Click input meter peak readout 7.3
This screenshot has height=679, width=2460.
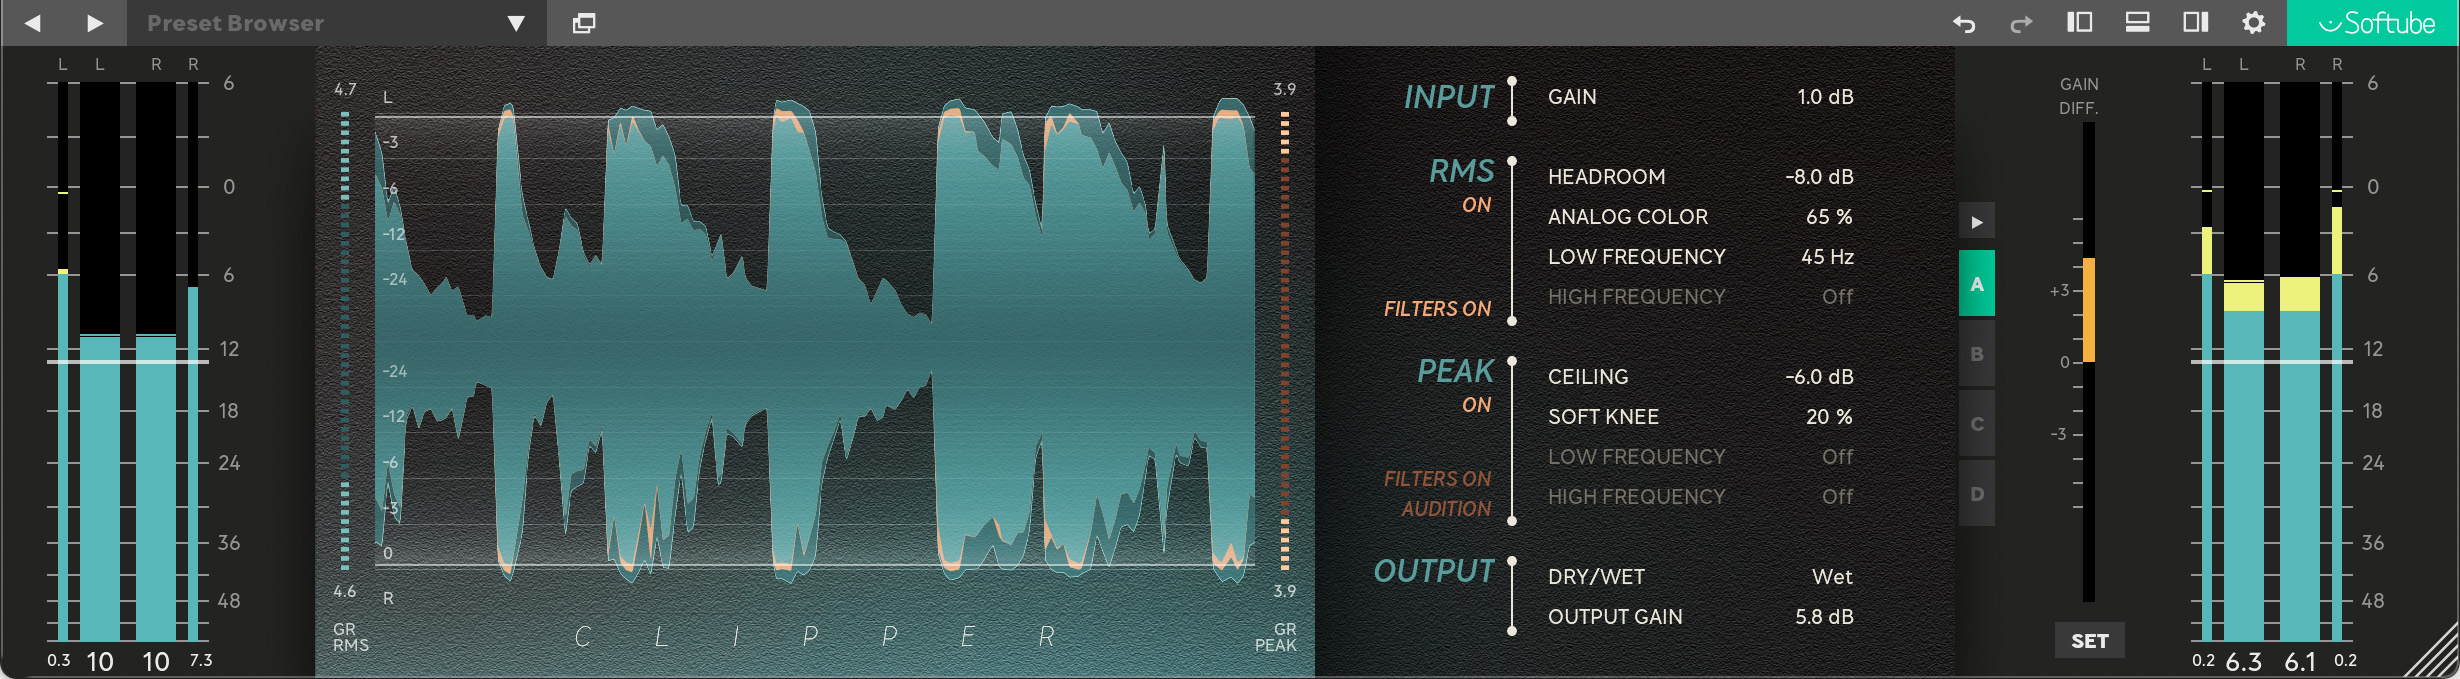201,660
